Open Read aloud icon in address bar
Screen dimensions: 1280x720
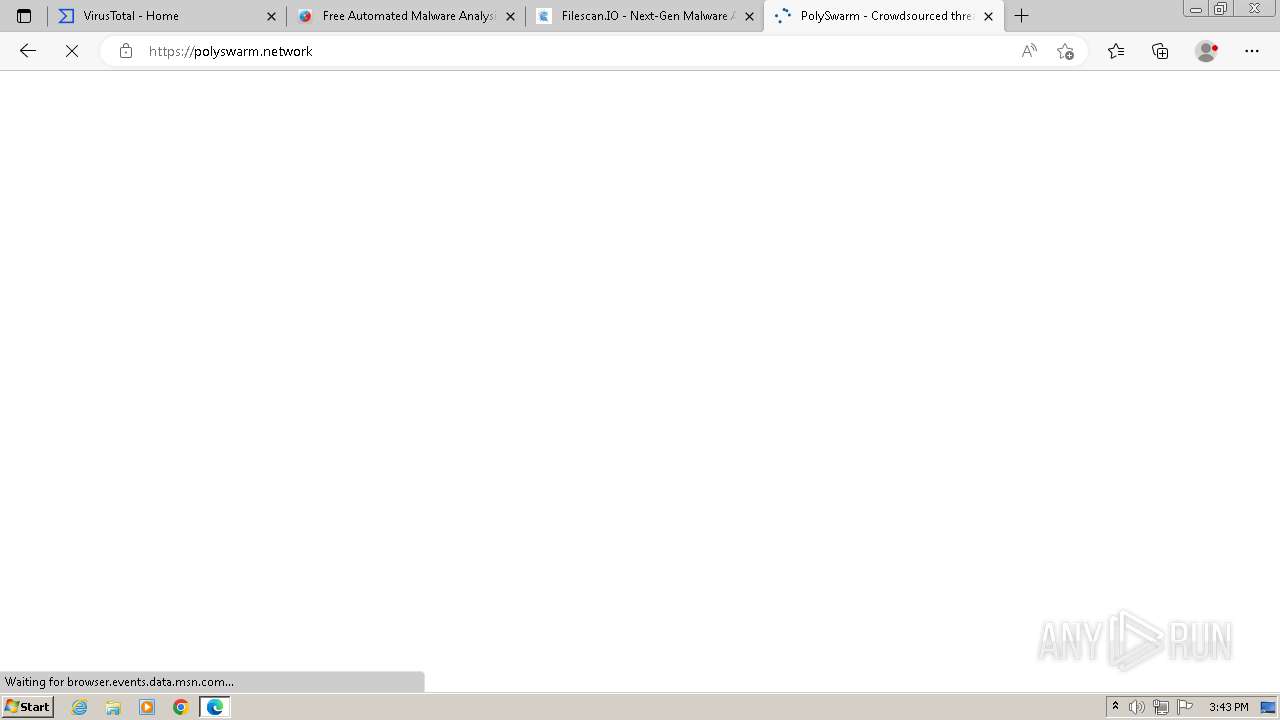point(1029,51)
